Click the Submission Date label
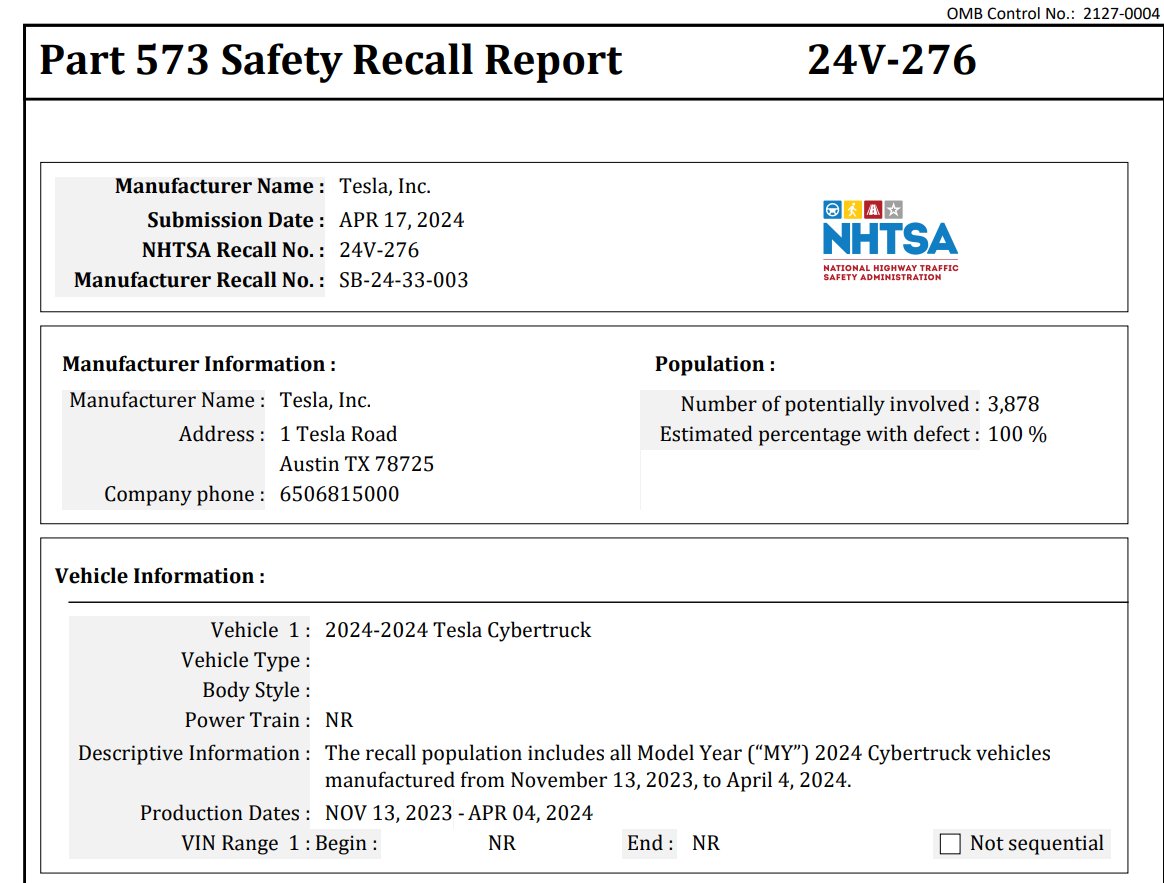The image size is (1164, 883). tap(236, 220)
